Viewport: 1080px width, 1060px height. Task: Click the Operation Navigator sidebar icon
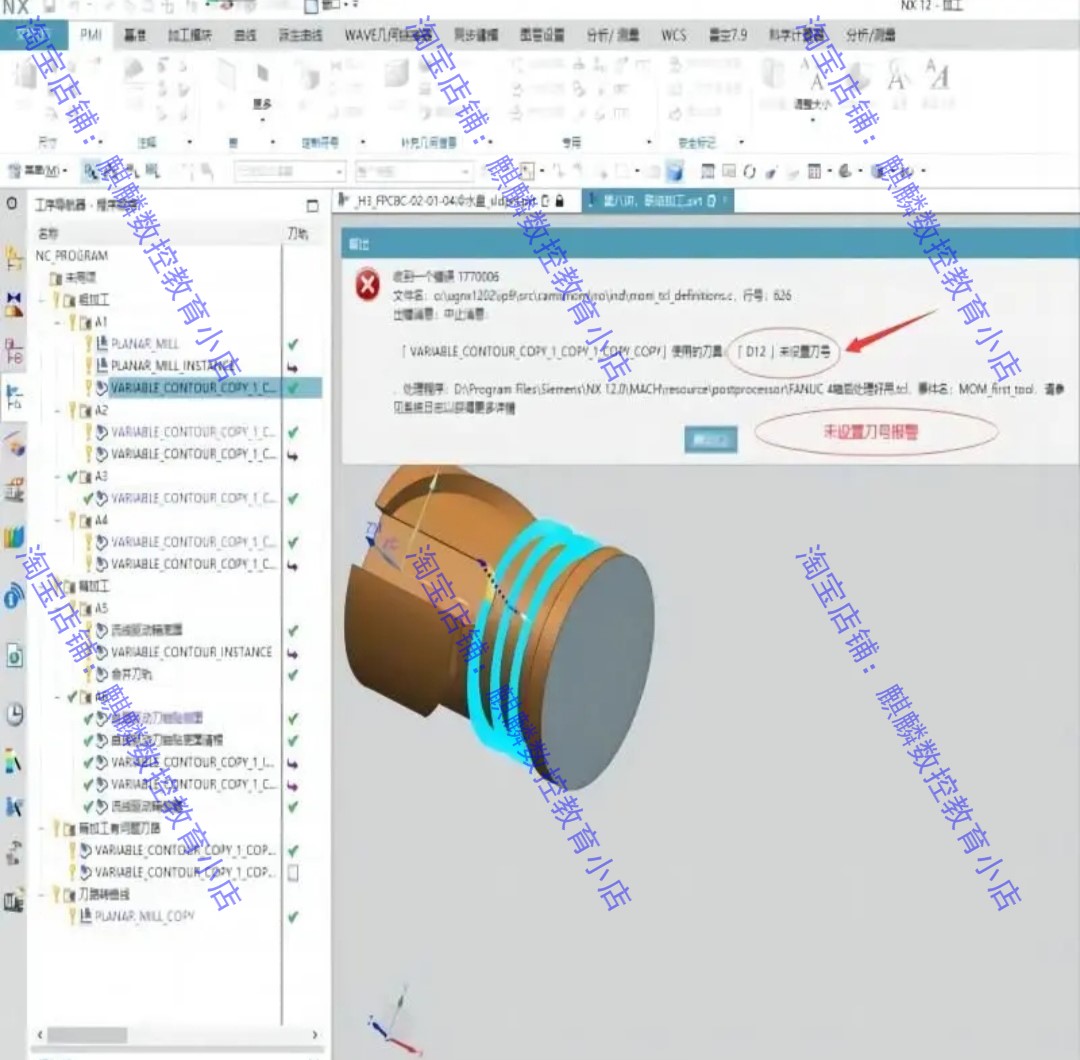pyautogui.click(x=14, y=397)
